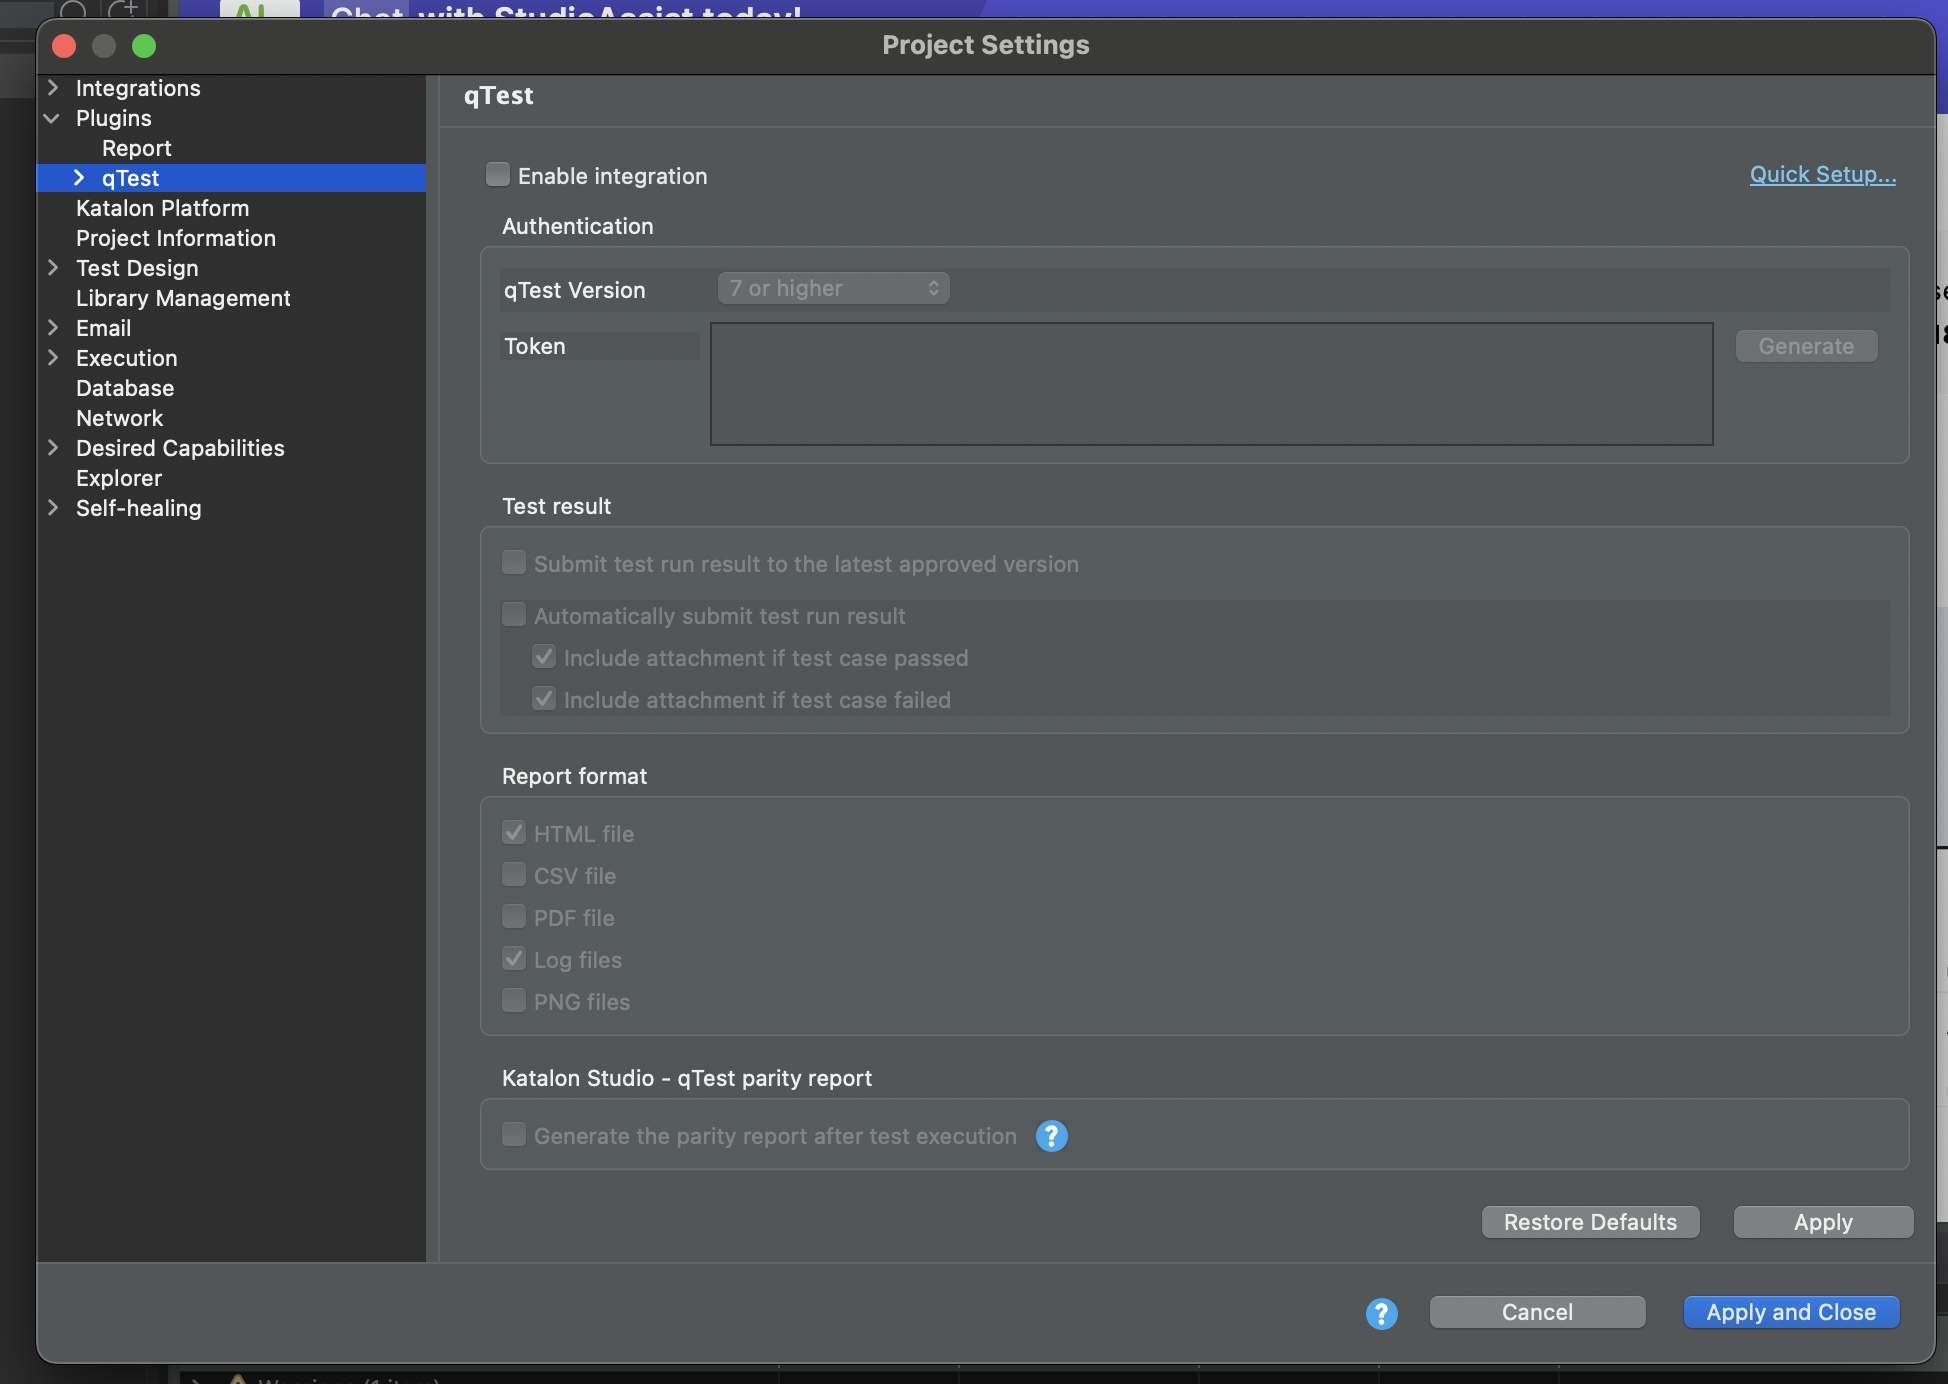The image size is (1948, 1384).
Task: Open the Katalon Platform settings page
Action: pyautogui.click(x=162, y=208)
